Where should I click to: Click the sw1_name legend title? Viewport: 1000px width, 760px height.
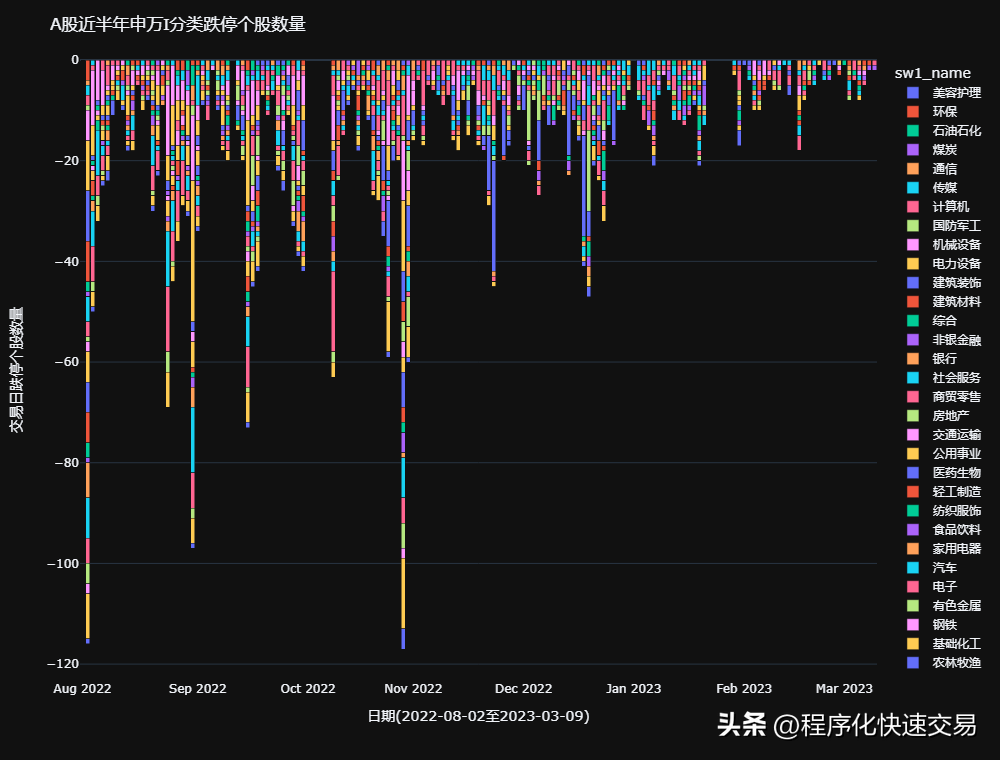932,73
